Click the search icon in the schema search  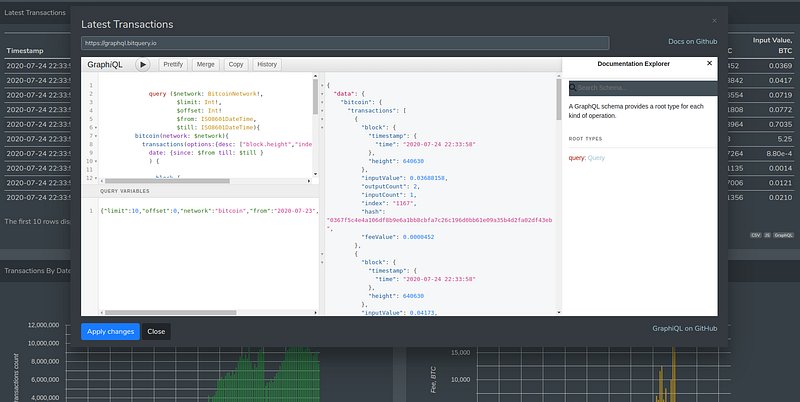573,88
